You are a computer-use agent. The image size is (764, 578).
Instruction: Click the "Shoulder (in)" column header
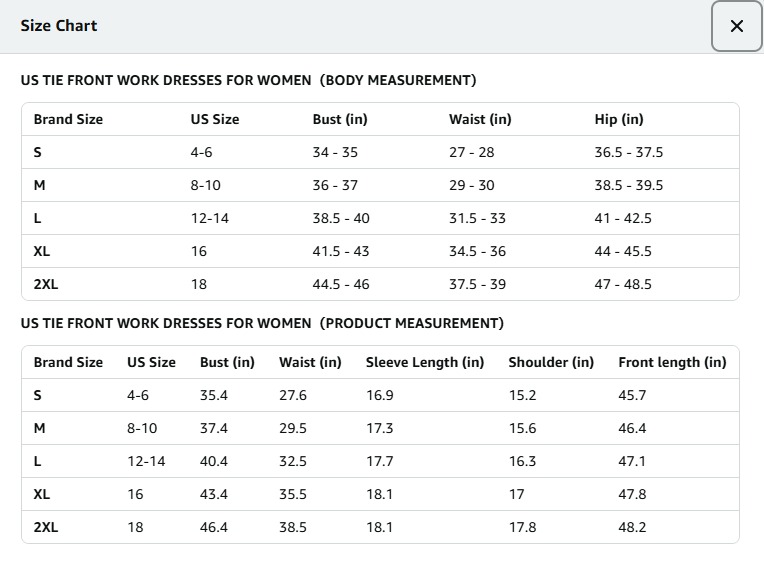pos(551,362)
